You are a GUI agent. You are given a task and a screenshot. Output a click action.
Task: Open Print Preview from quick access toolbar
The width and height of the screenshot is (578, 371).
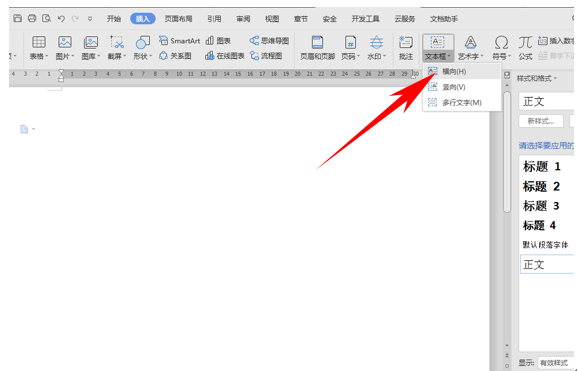click(46, 18)
